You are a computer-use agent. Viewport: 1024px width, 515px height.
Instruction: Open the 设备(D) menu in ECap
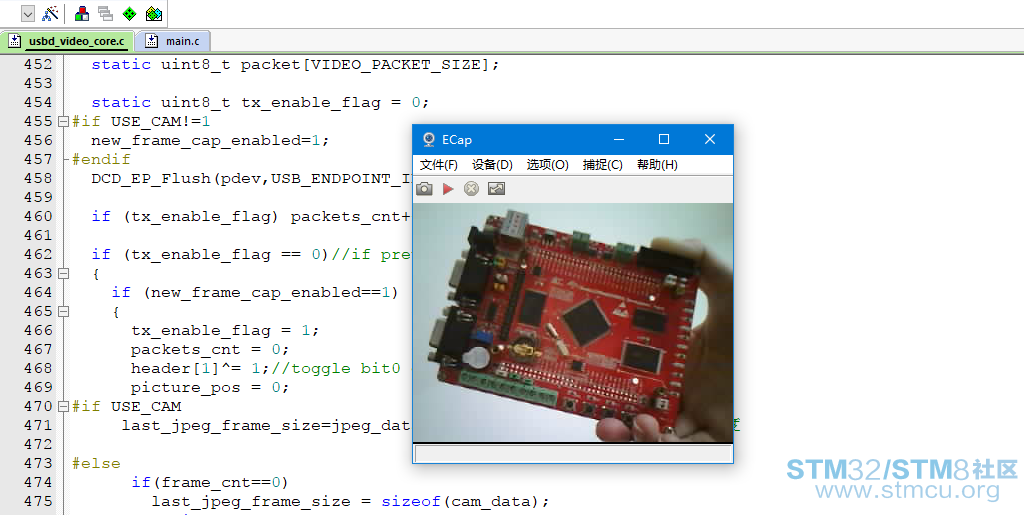492,165
